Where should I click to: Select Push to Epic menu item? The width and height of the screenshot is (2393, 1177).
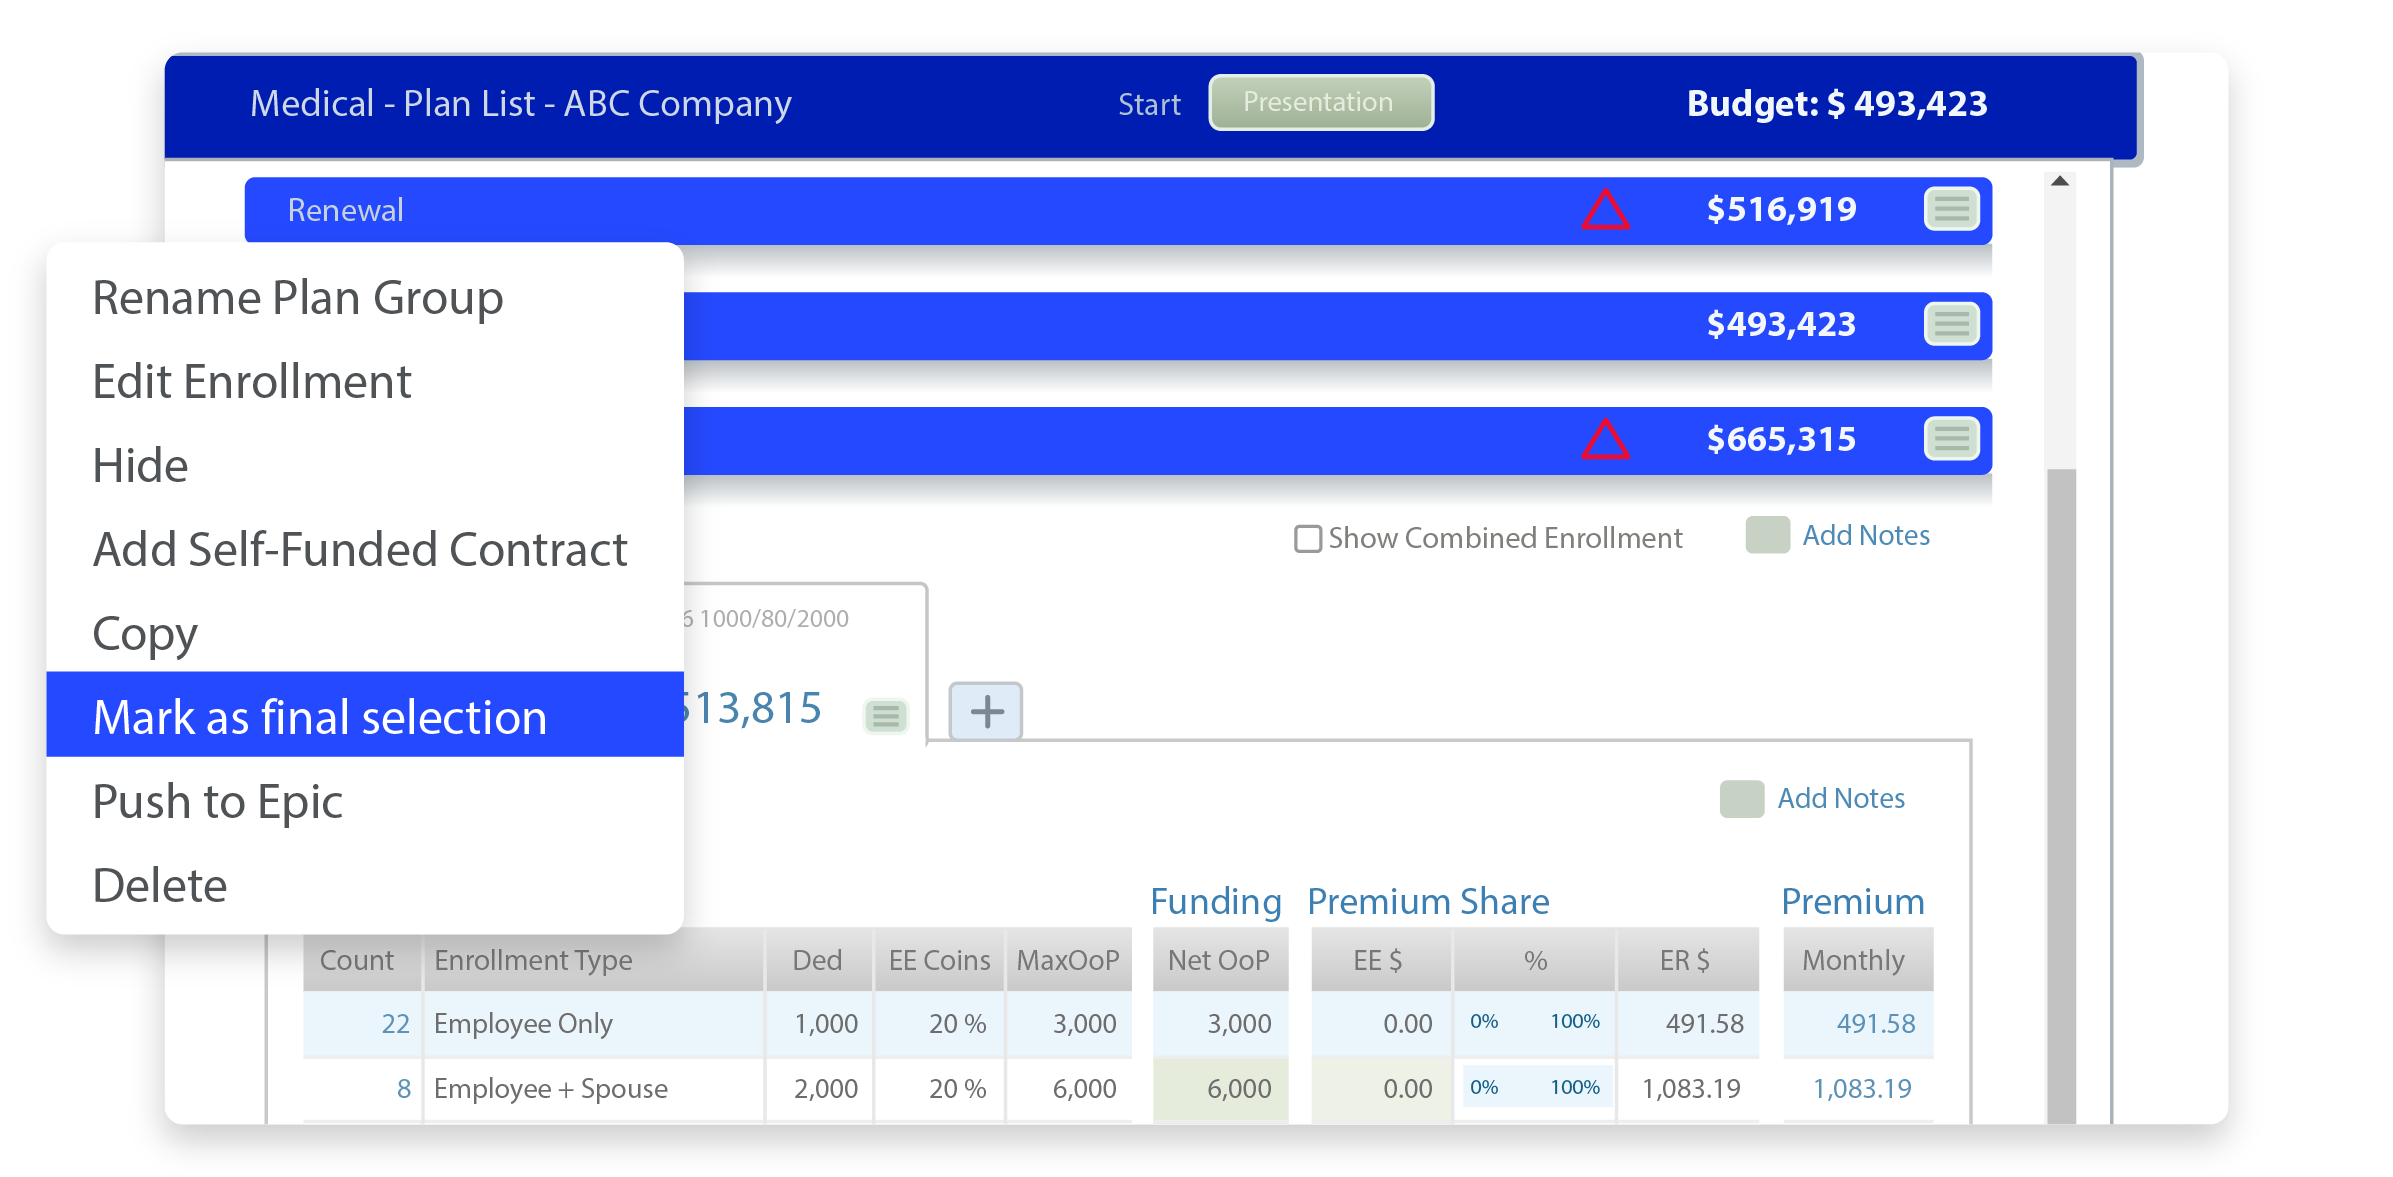(x=365, y=801)
